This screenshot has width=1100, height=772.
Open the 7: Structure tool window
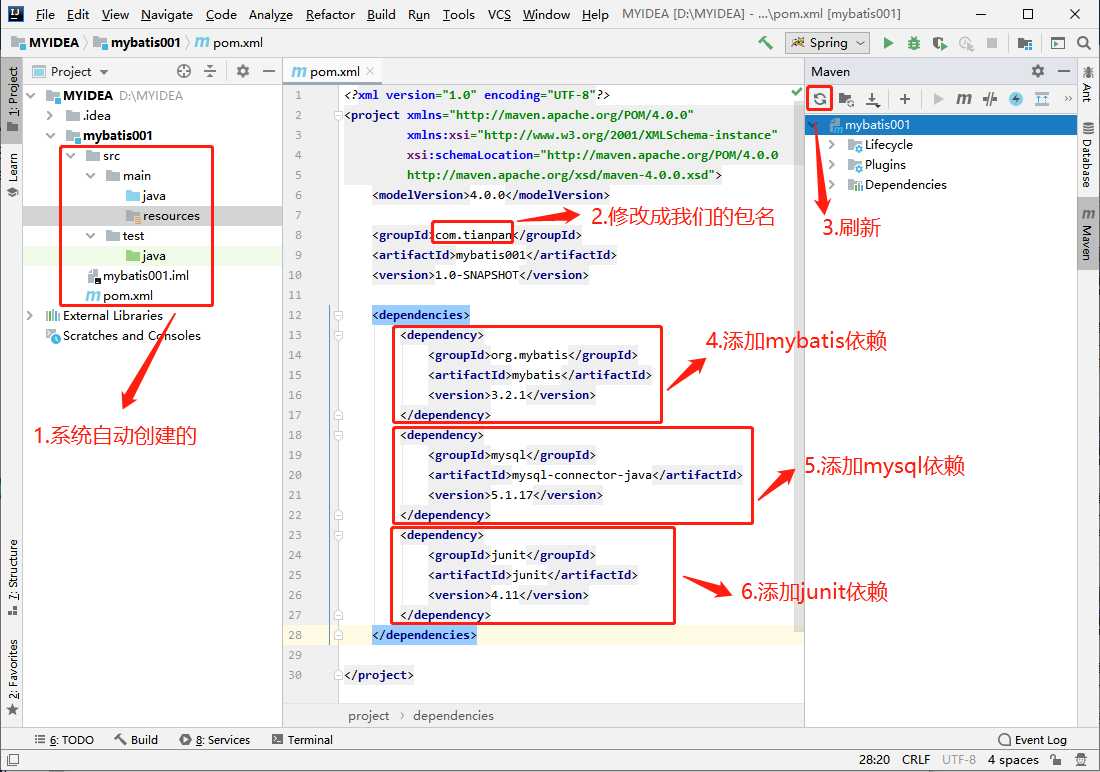pyautogui.click(x=13, y=578)
